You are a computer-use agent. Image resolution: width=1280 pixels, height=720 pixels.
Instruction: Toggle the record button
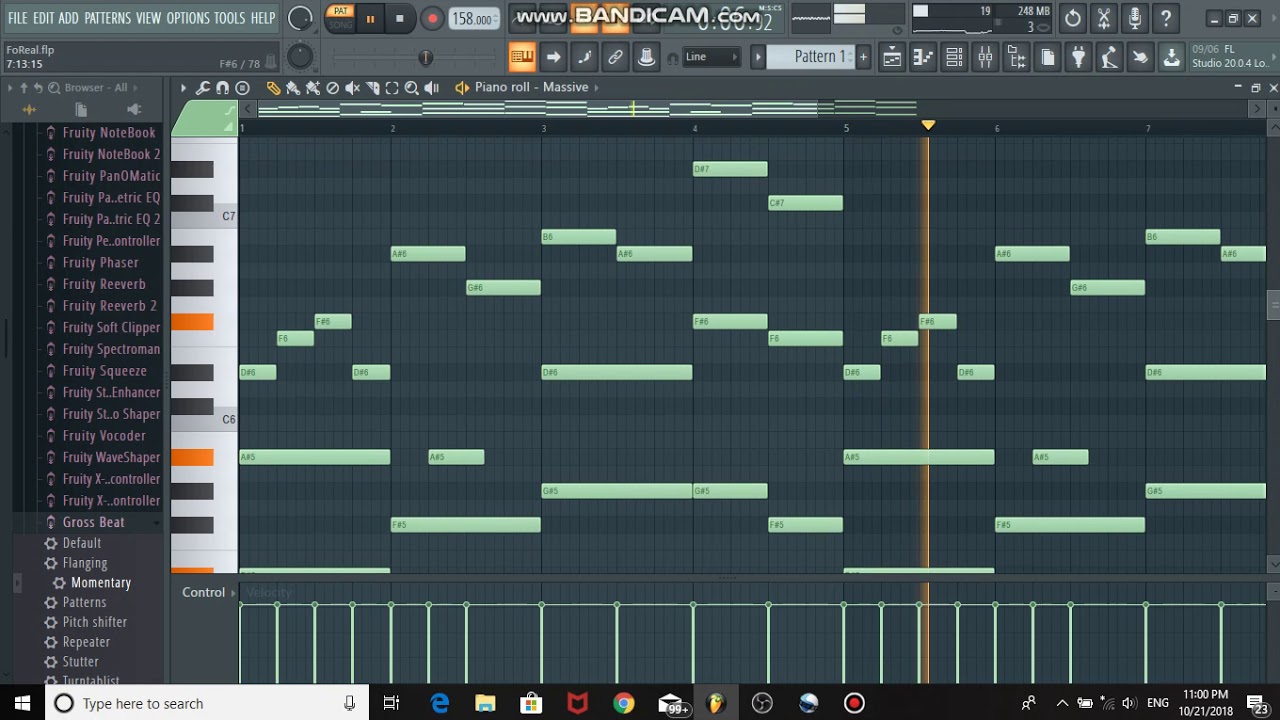(x=432, y=18)
